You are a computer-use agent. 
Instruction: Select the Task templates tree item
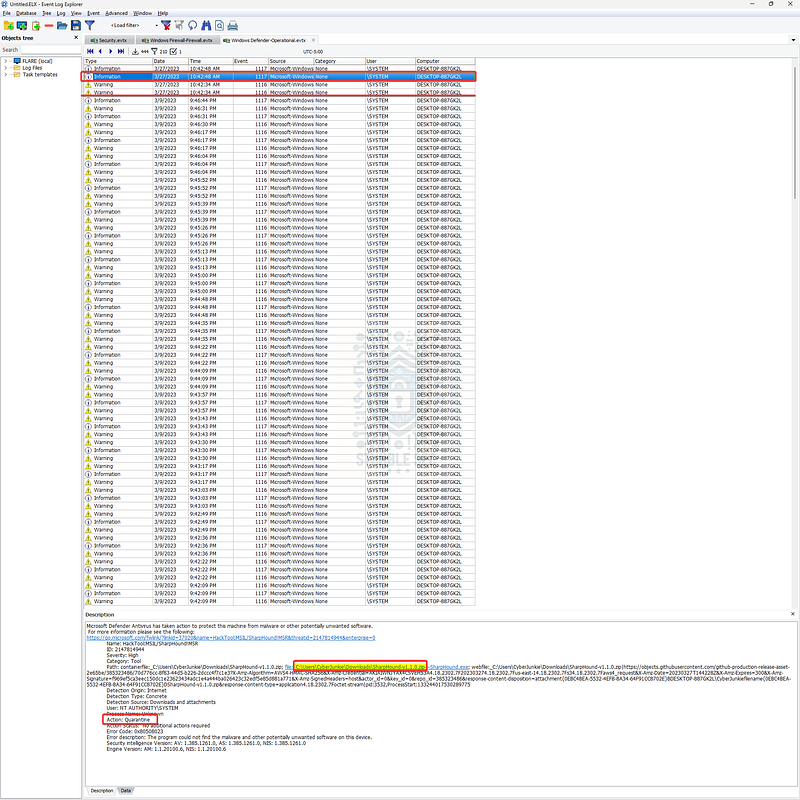click(x=40, y=74)
